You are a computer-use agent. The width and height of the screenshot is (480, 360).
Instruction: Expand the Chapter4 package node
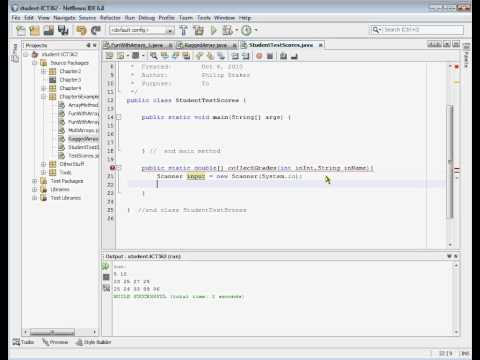point(43,88)
